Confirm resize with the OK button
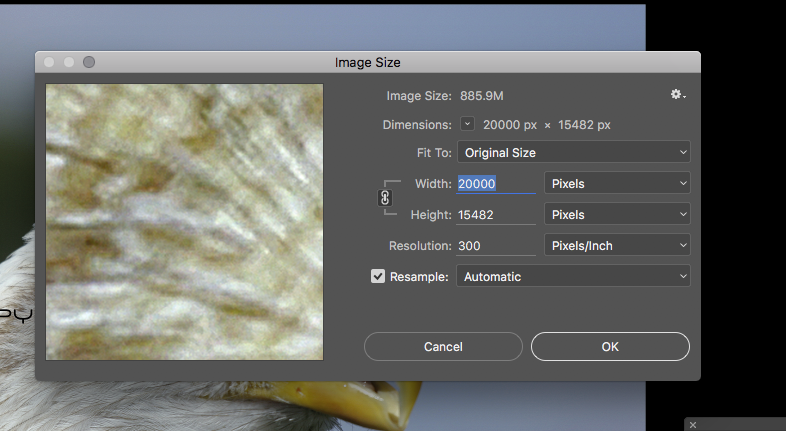 tap(610, 346)
